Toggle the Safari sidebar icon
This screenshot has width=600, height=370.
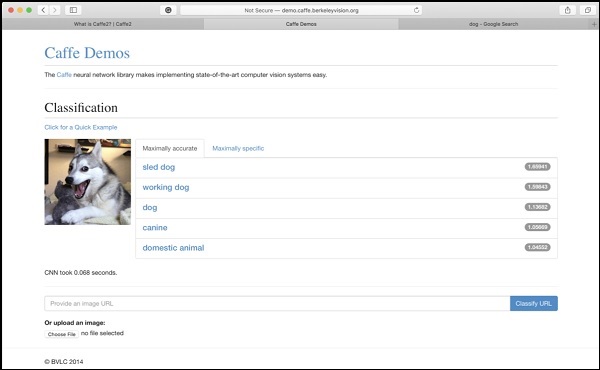(73, 10)
